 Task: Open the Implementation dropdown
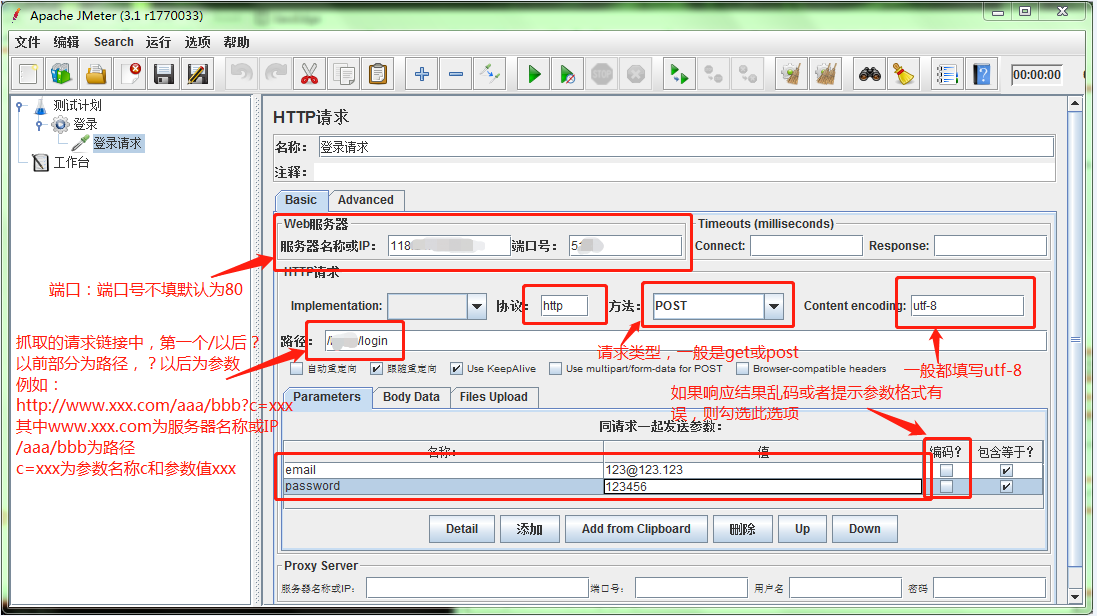point(476,306)
